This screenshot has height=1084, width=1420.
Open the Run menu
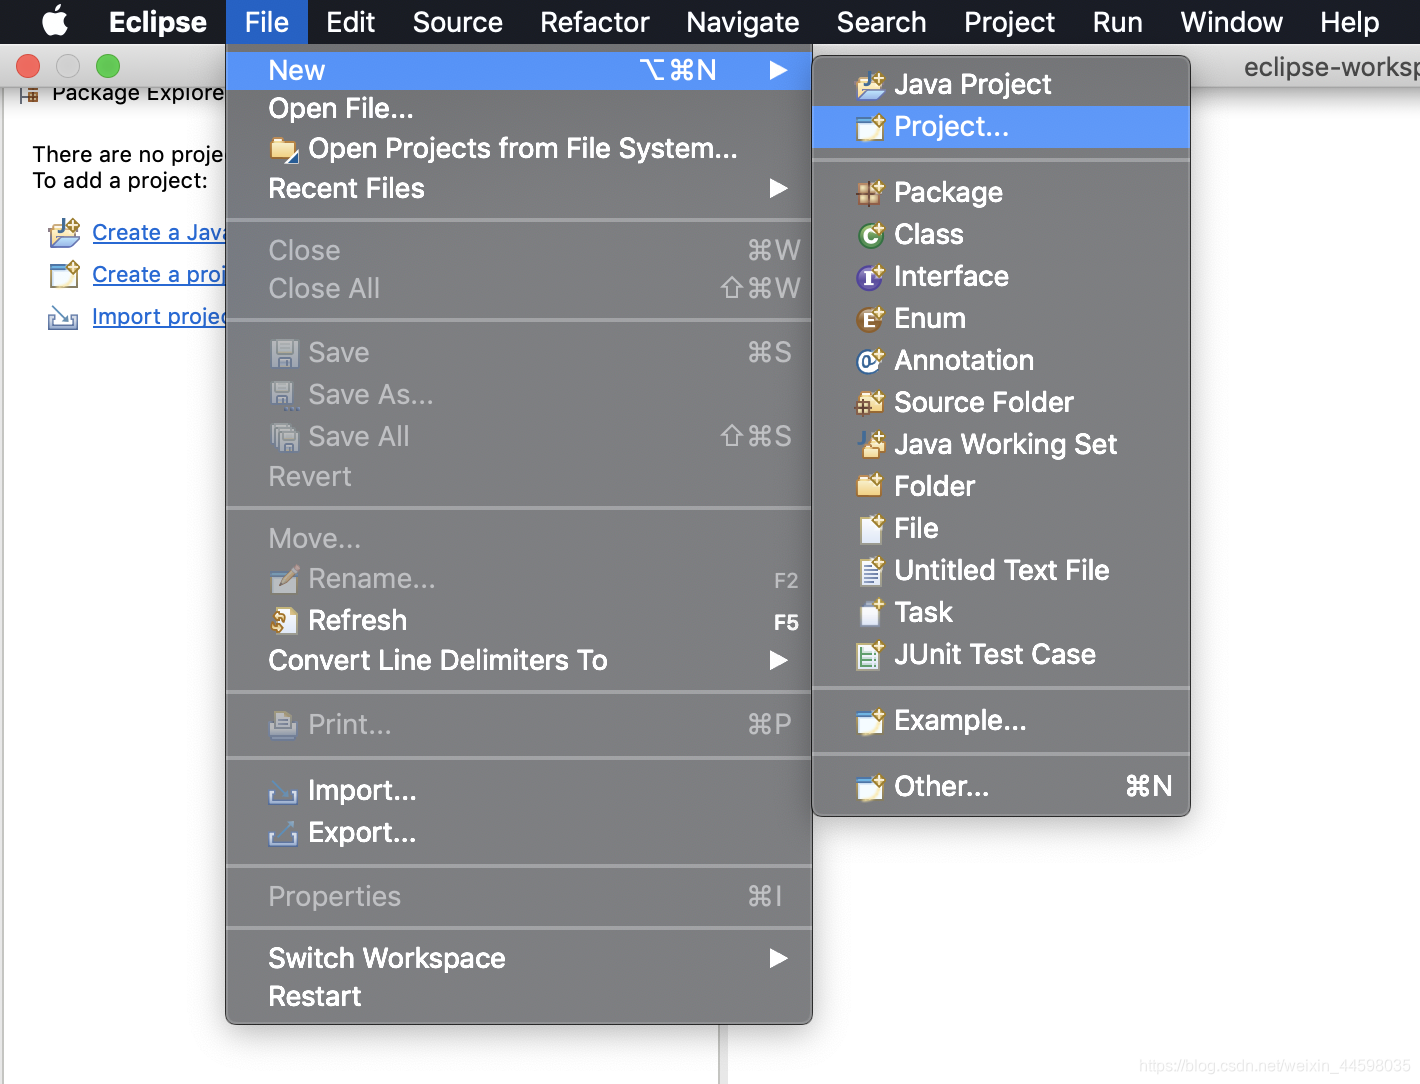1118,22
